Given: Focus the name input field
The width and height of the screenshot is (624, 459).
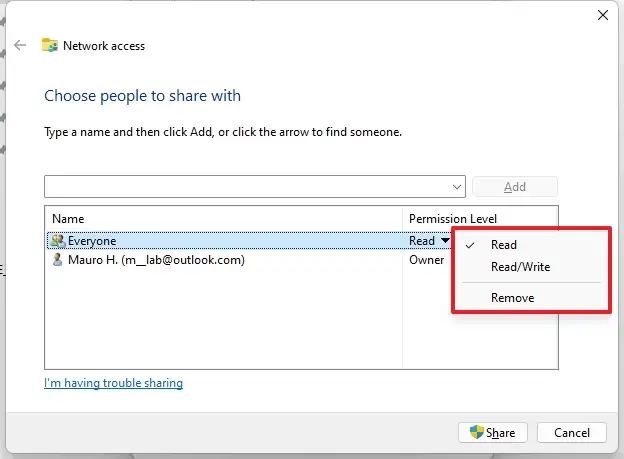Looking at the screenshot, I should tap(255, 186).
